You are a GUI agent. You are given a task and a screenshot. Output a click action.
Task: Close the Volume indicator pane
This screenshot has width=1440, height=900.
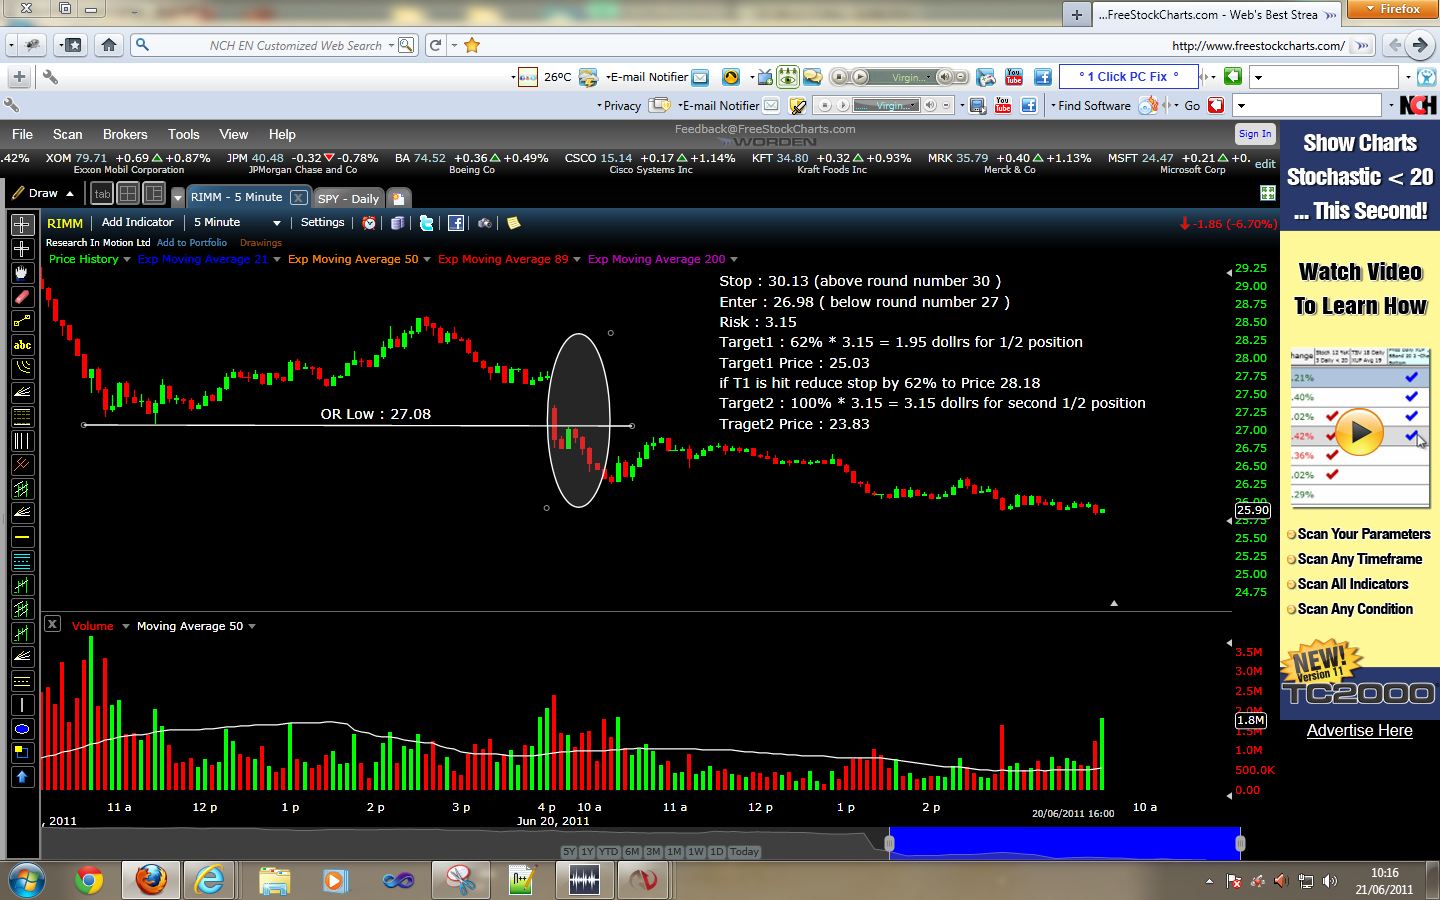coord(53,624)
